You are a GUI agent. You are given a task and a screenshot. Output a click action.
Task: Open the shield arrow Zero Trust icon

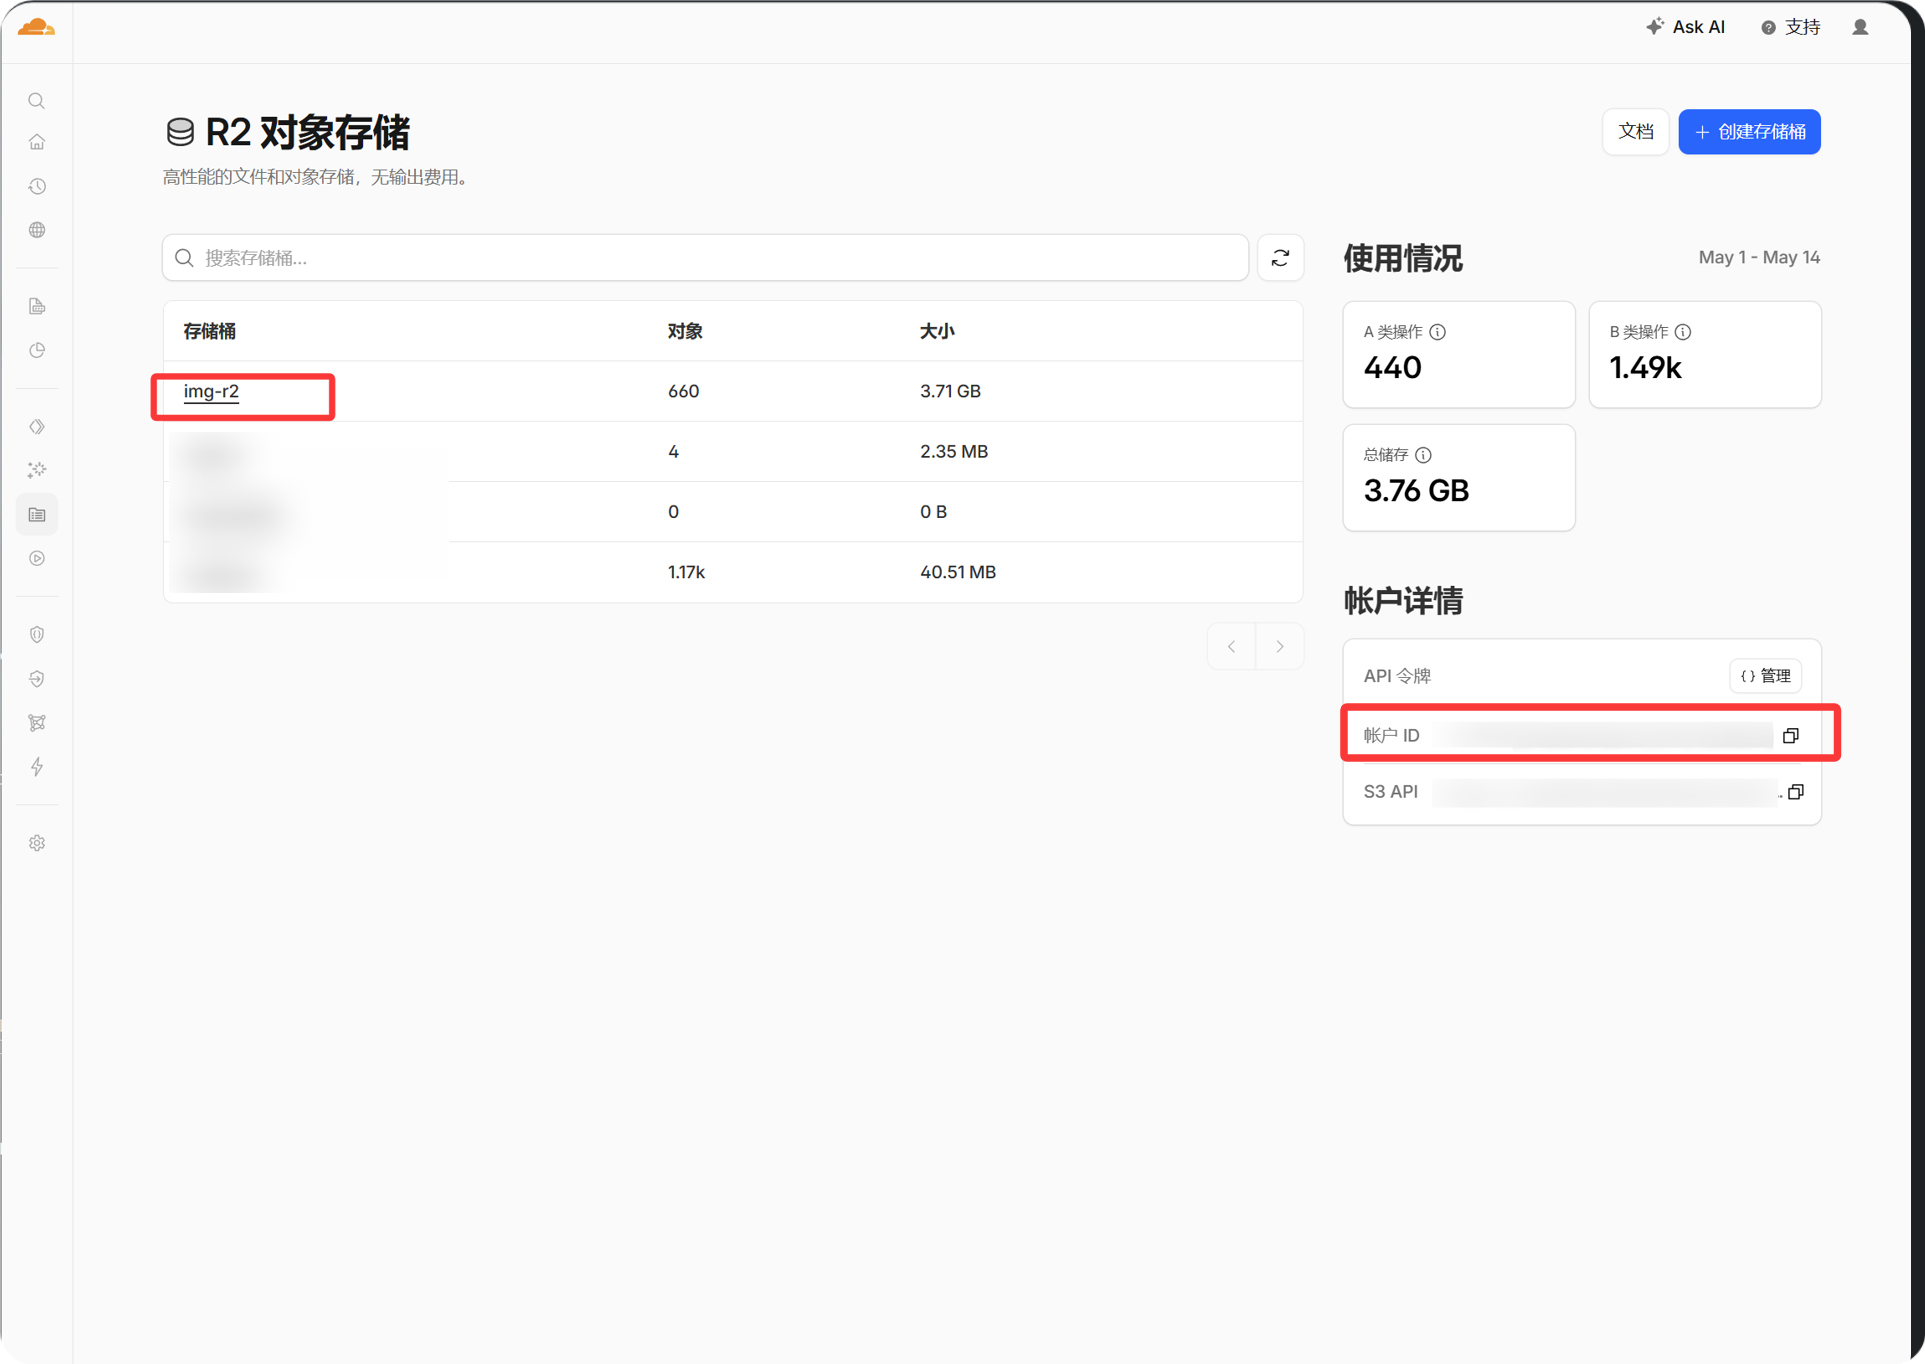(37, 679)
